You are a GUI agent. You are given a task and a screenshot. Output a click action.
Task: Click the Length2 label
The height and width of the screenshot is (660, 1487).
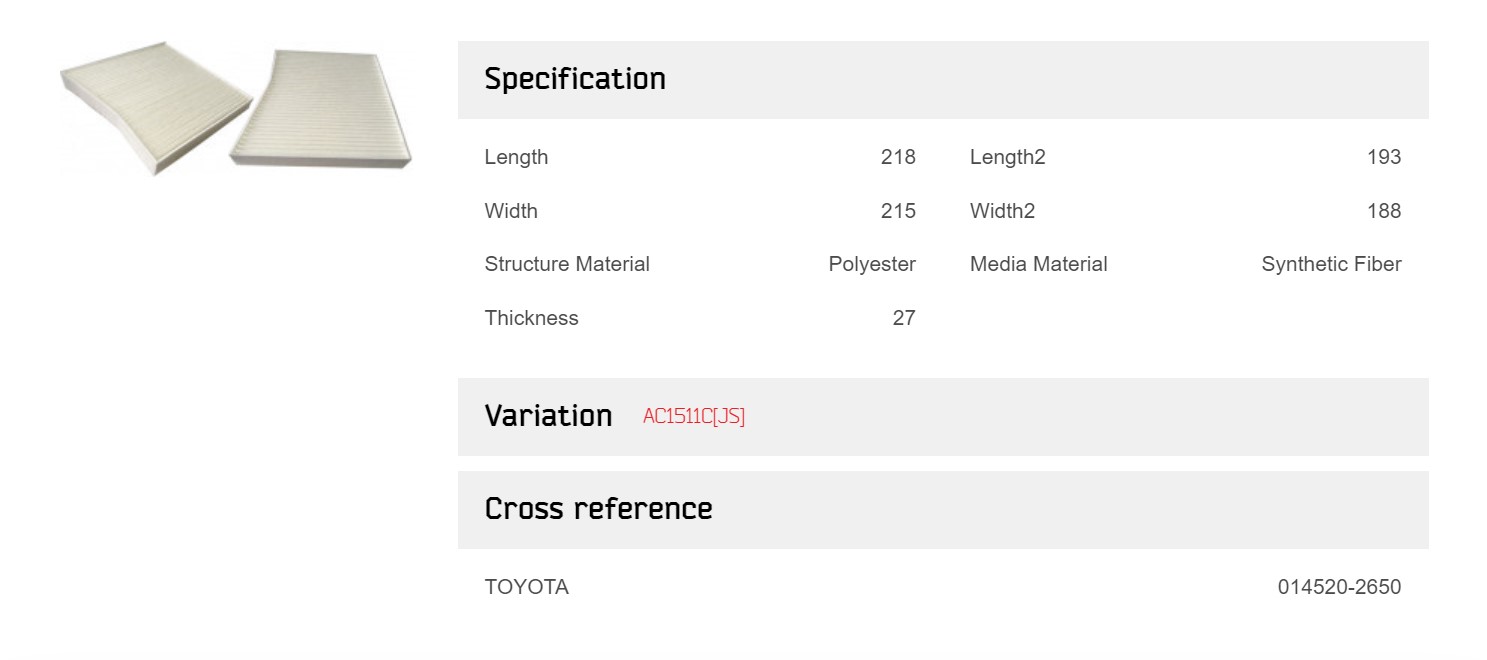coord(1008,157)
